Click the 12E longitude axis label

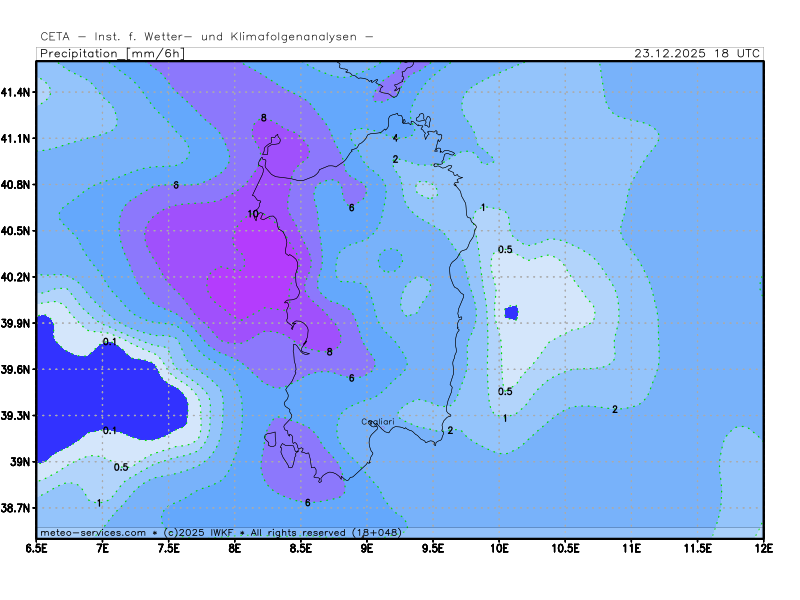point(763,548)
